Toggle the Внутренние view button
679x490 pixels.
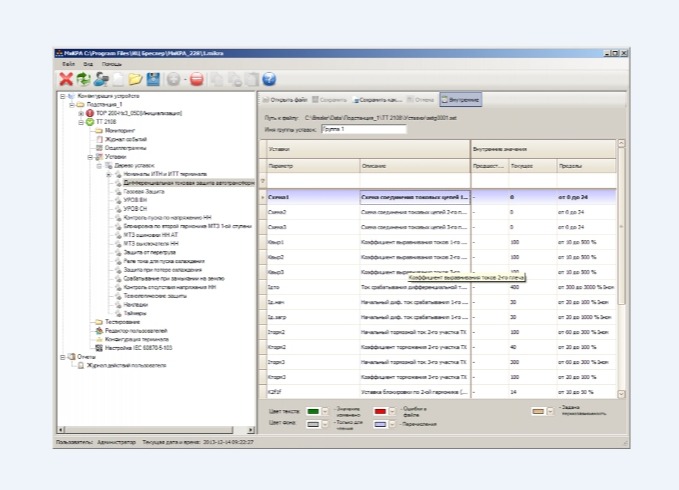click(x=461, y=100)
